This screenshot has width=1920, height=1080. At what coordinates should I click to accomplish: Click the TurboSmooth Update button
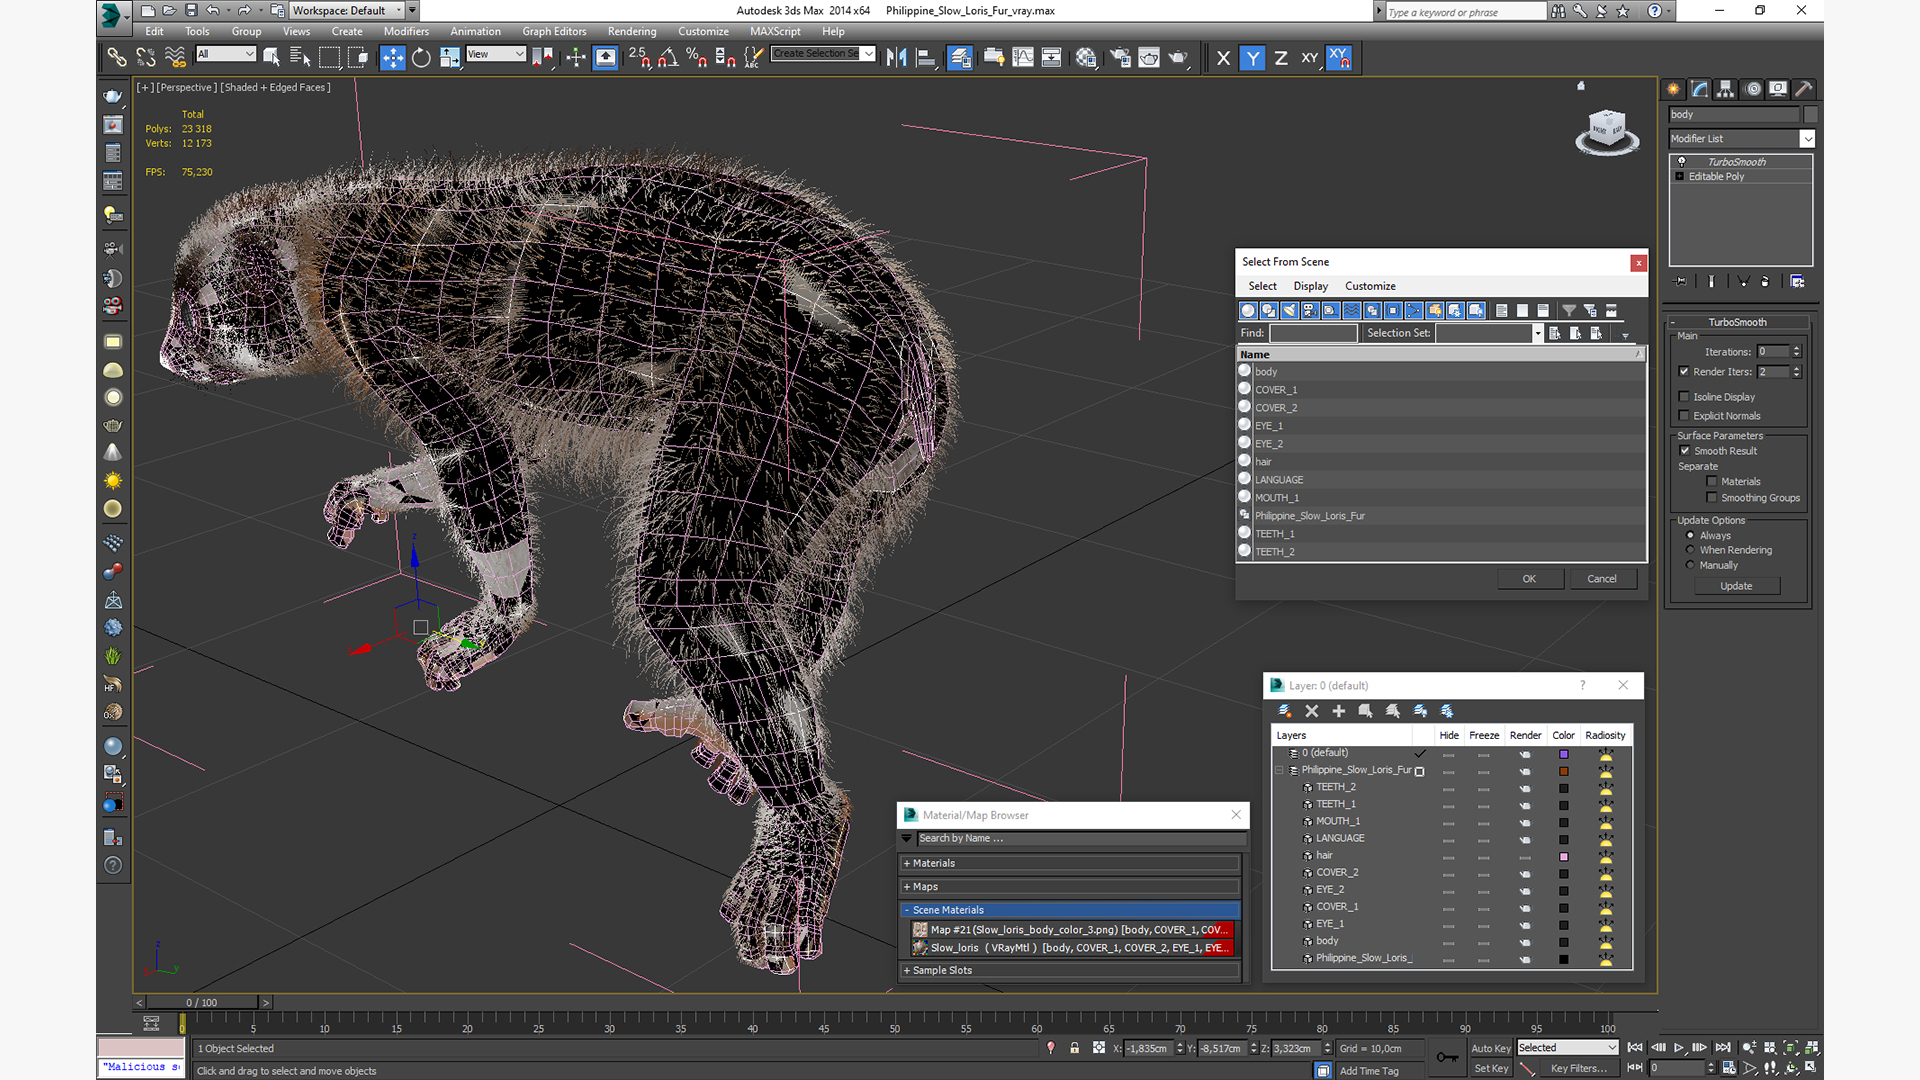coord(1736,586)
